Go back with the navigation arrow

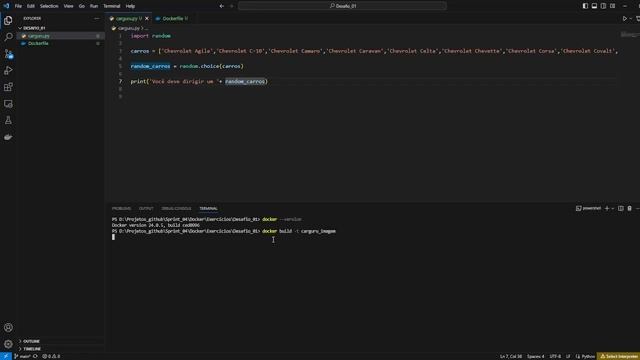pyautogui.click(x=222, y=6)
